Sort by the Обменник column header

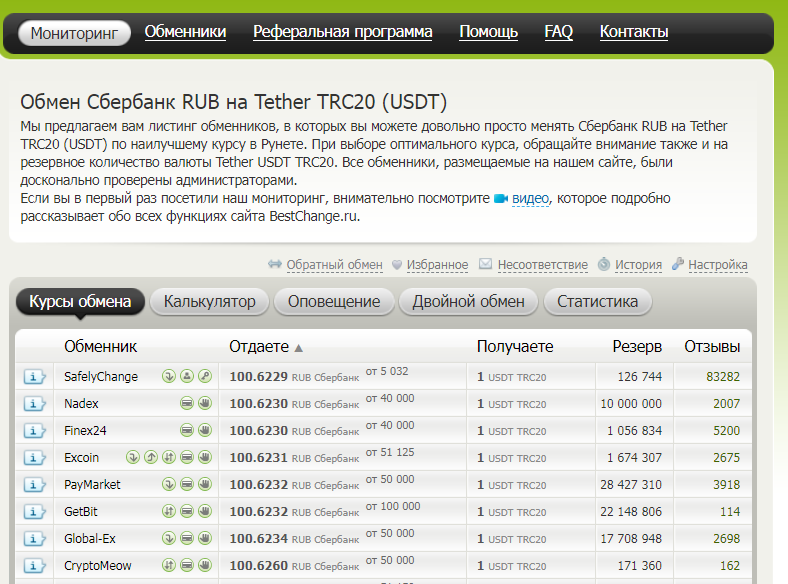[x=101, y=347]
